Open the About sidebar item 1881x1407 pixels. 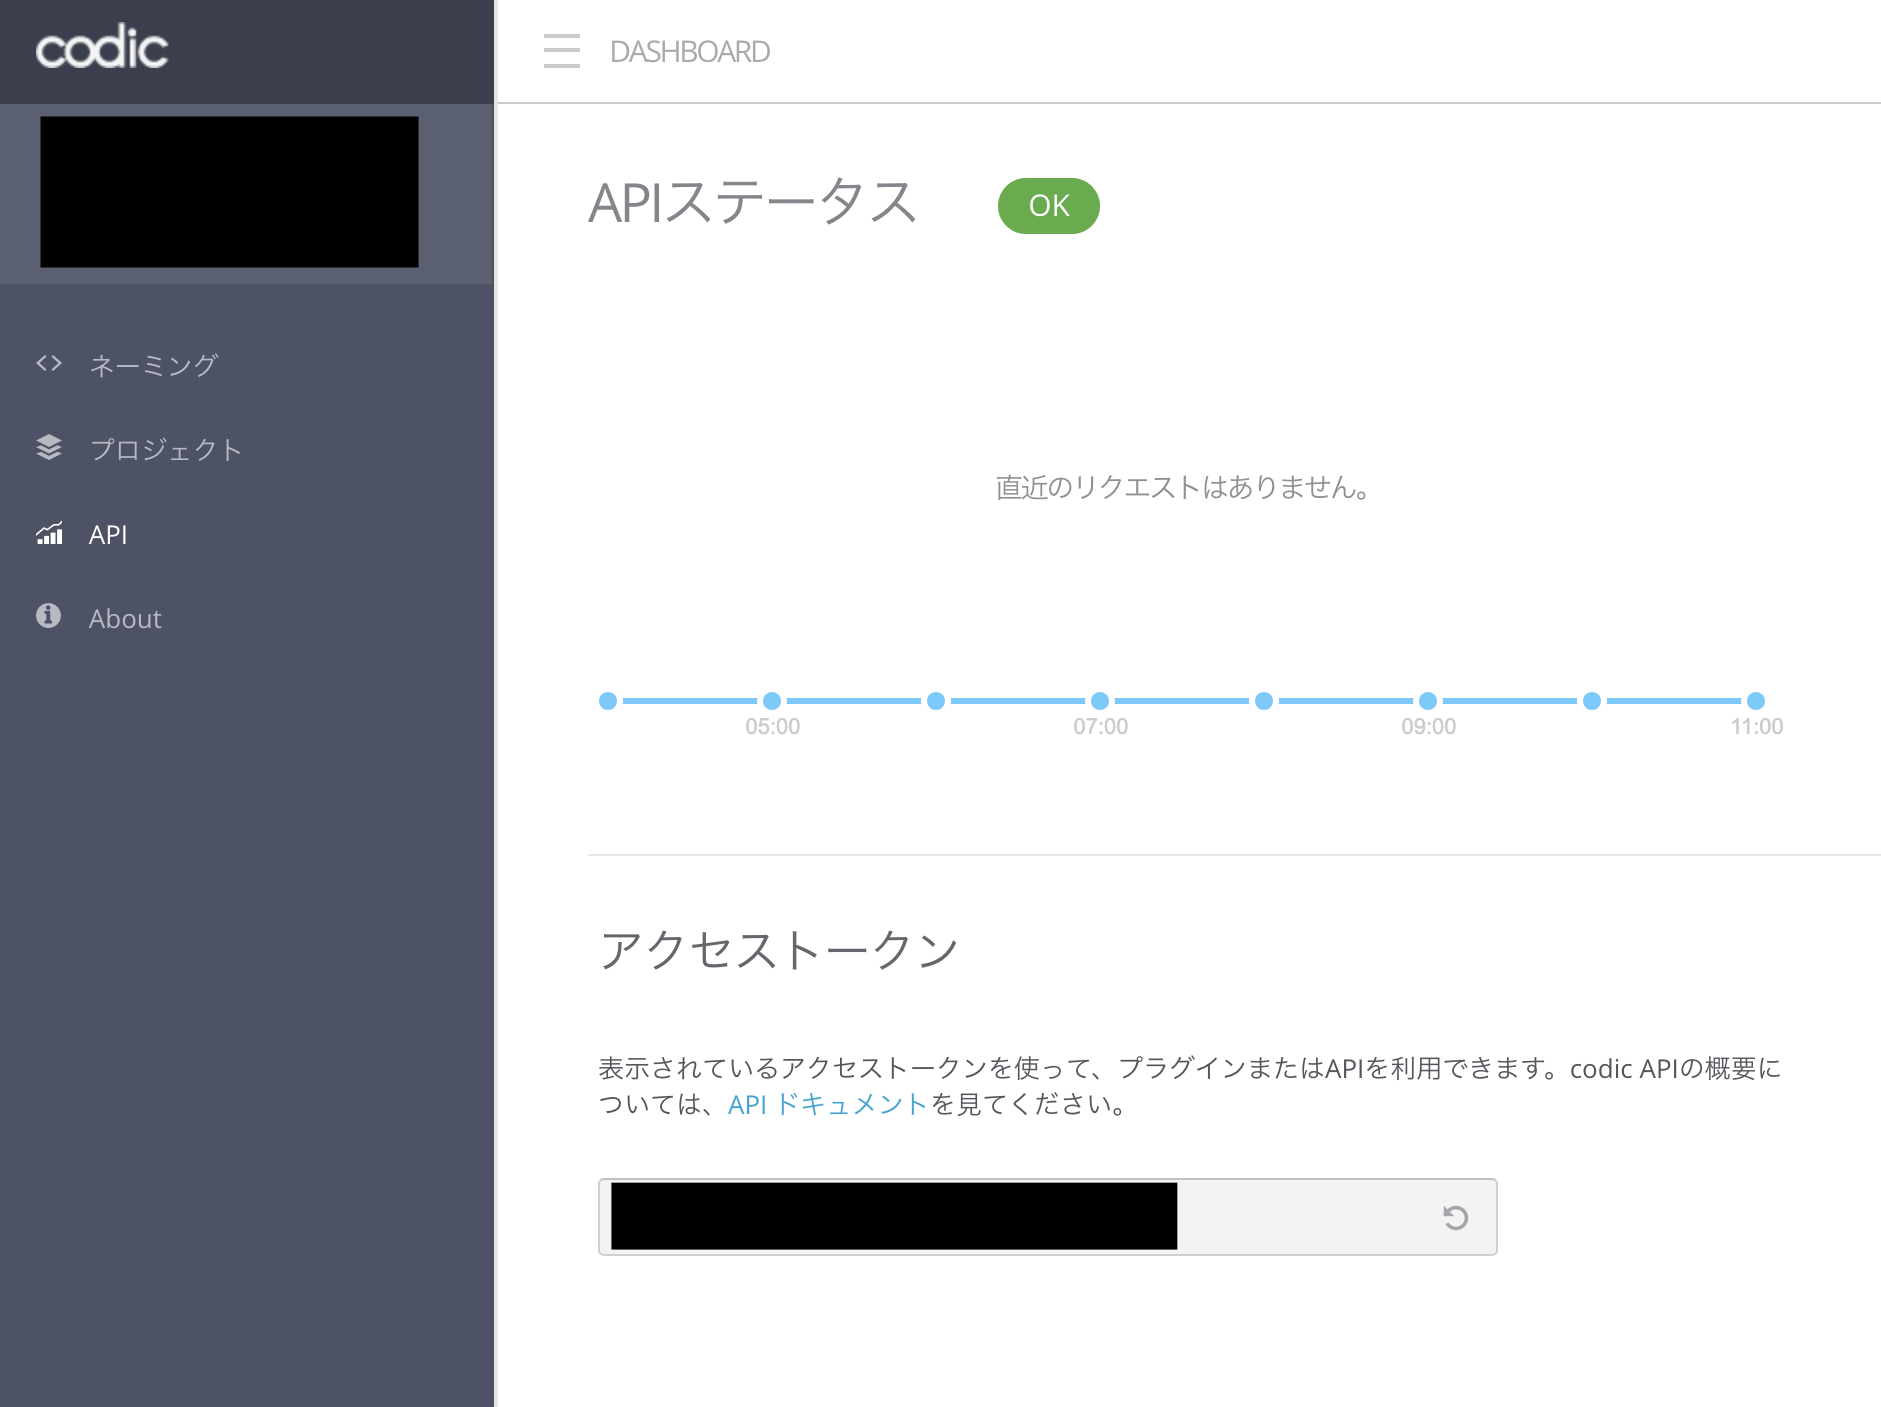pyautogui.click(x=125, y=619)
